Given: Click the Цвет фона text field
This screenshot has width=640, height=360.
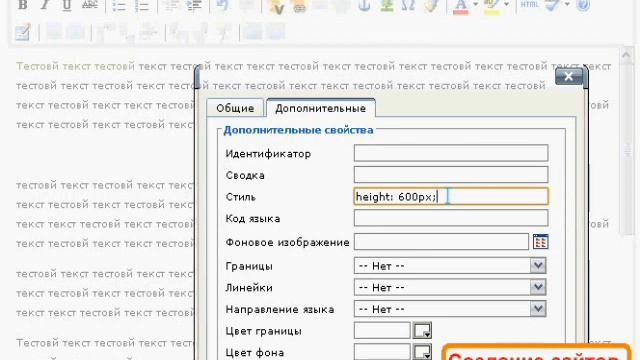Looking at the screenshot, I should coord(382,352).
